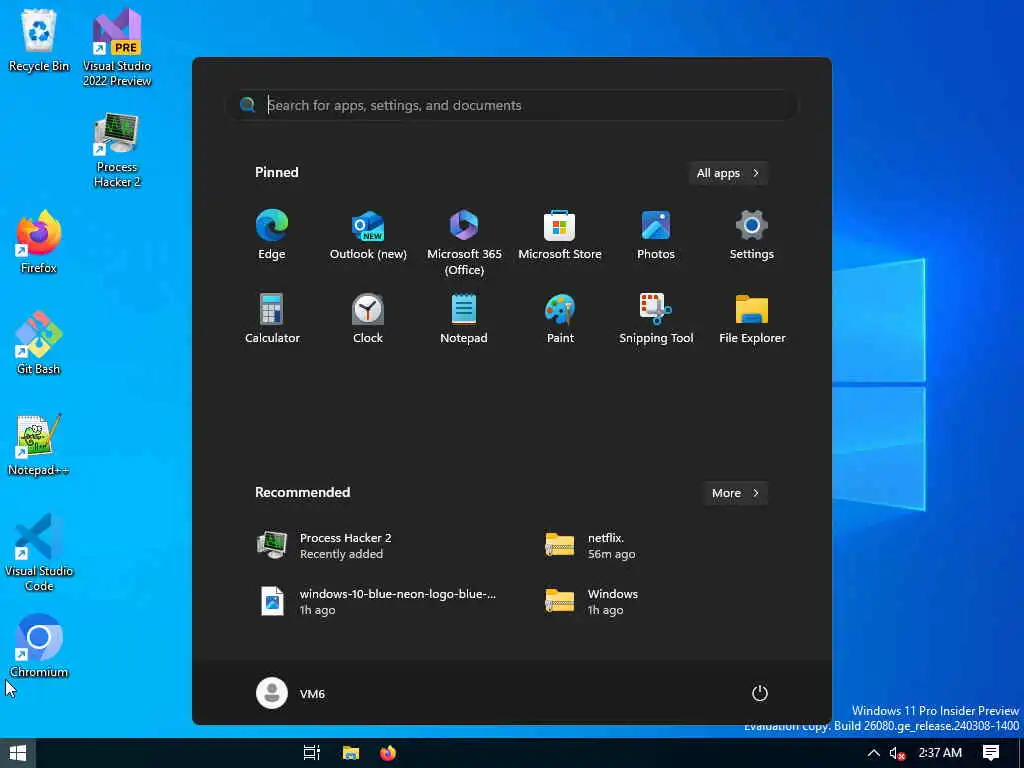Select the Git Bash desktop shortcut
The image size is (1024, 768).
39,343
